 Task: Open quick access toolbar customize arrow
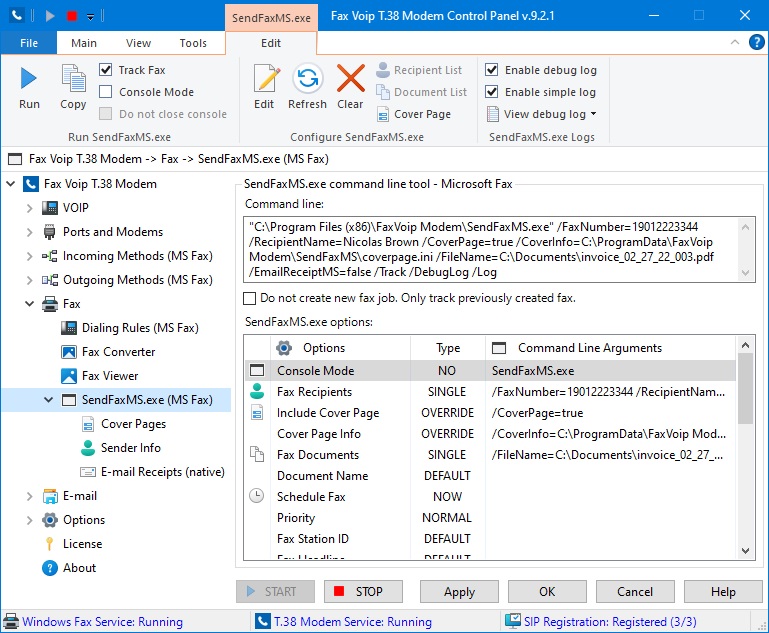[x=90, y=17]
